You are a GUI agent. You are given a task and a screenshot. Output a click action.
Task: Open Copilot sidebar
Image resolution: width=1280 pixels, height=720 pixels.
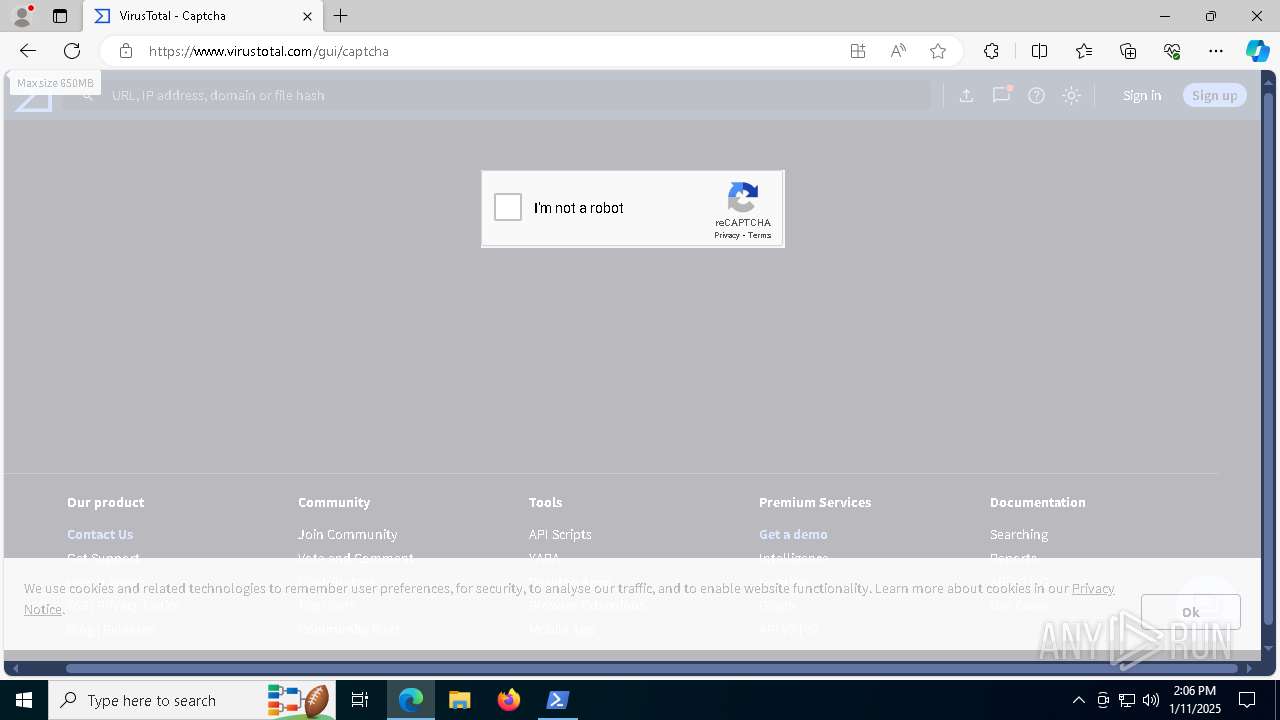[1257, 51]
